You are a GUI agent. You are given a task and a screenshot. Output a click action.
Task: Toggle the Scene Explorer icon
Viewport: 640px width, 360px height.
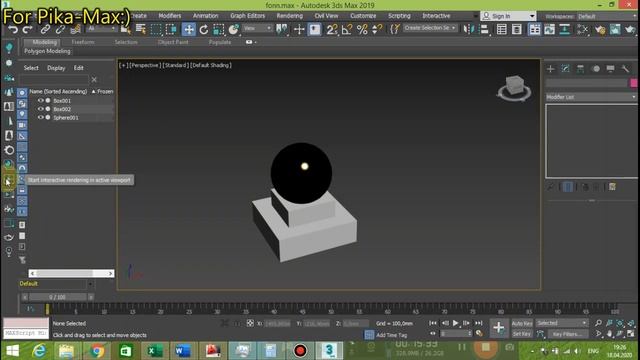point(502,29)
